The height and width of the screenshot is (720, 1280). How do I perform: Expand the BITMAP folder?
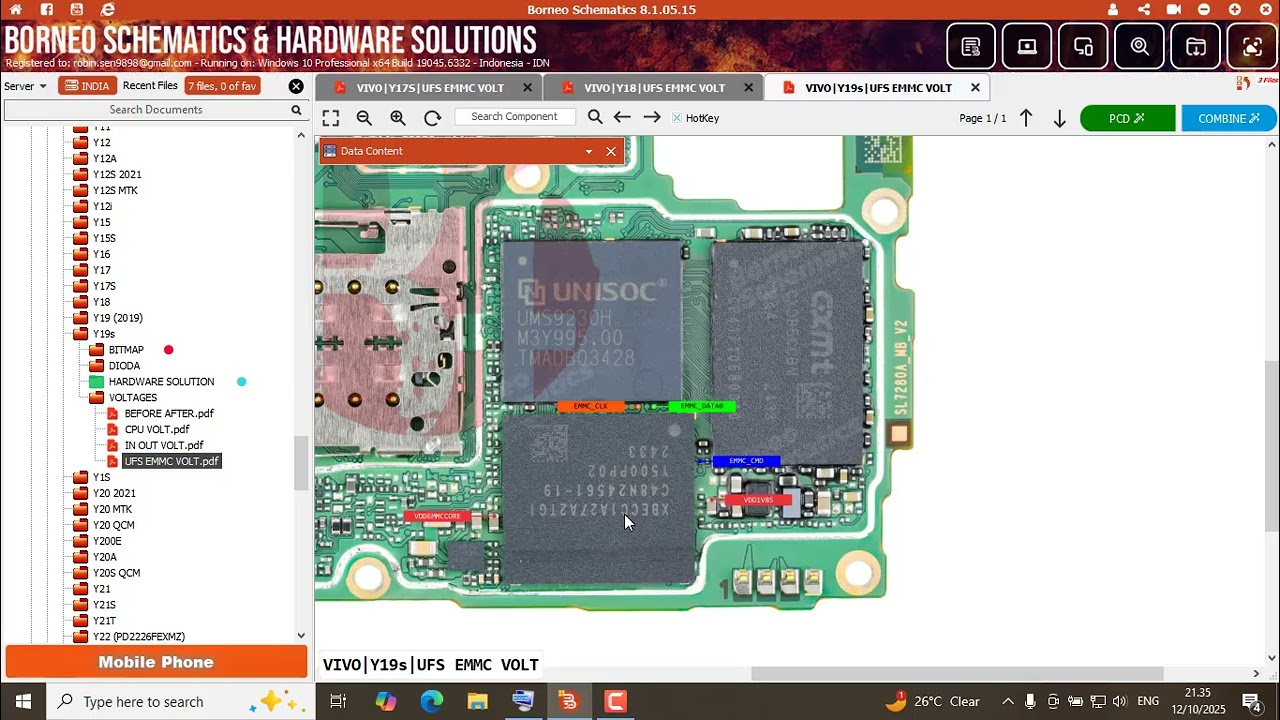97,350
